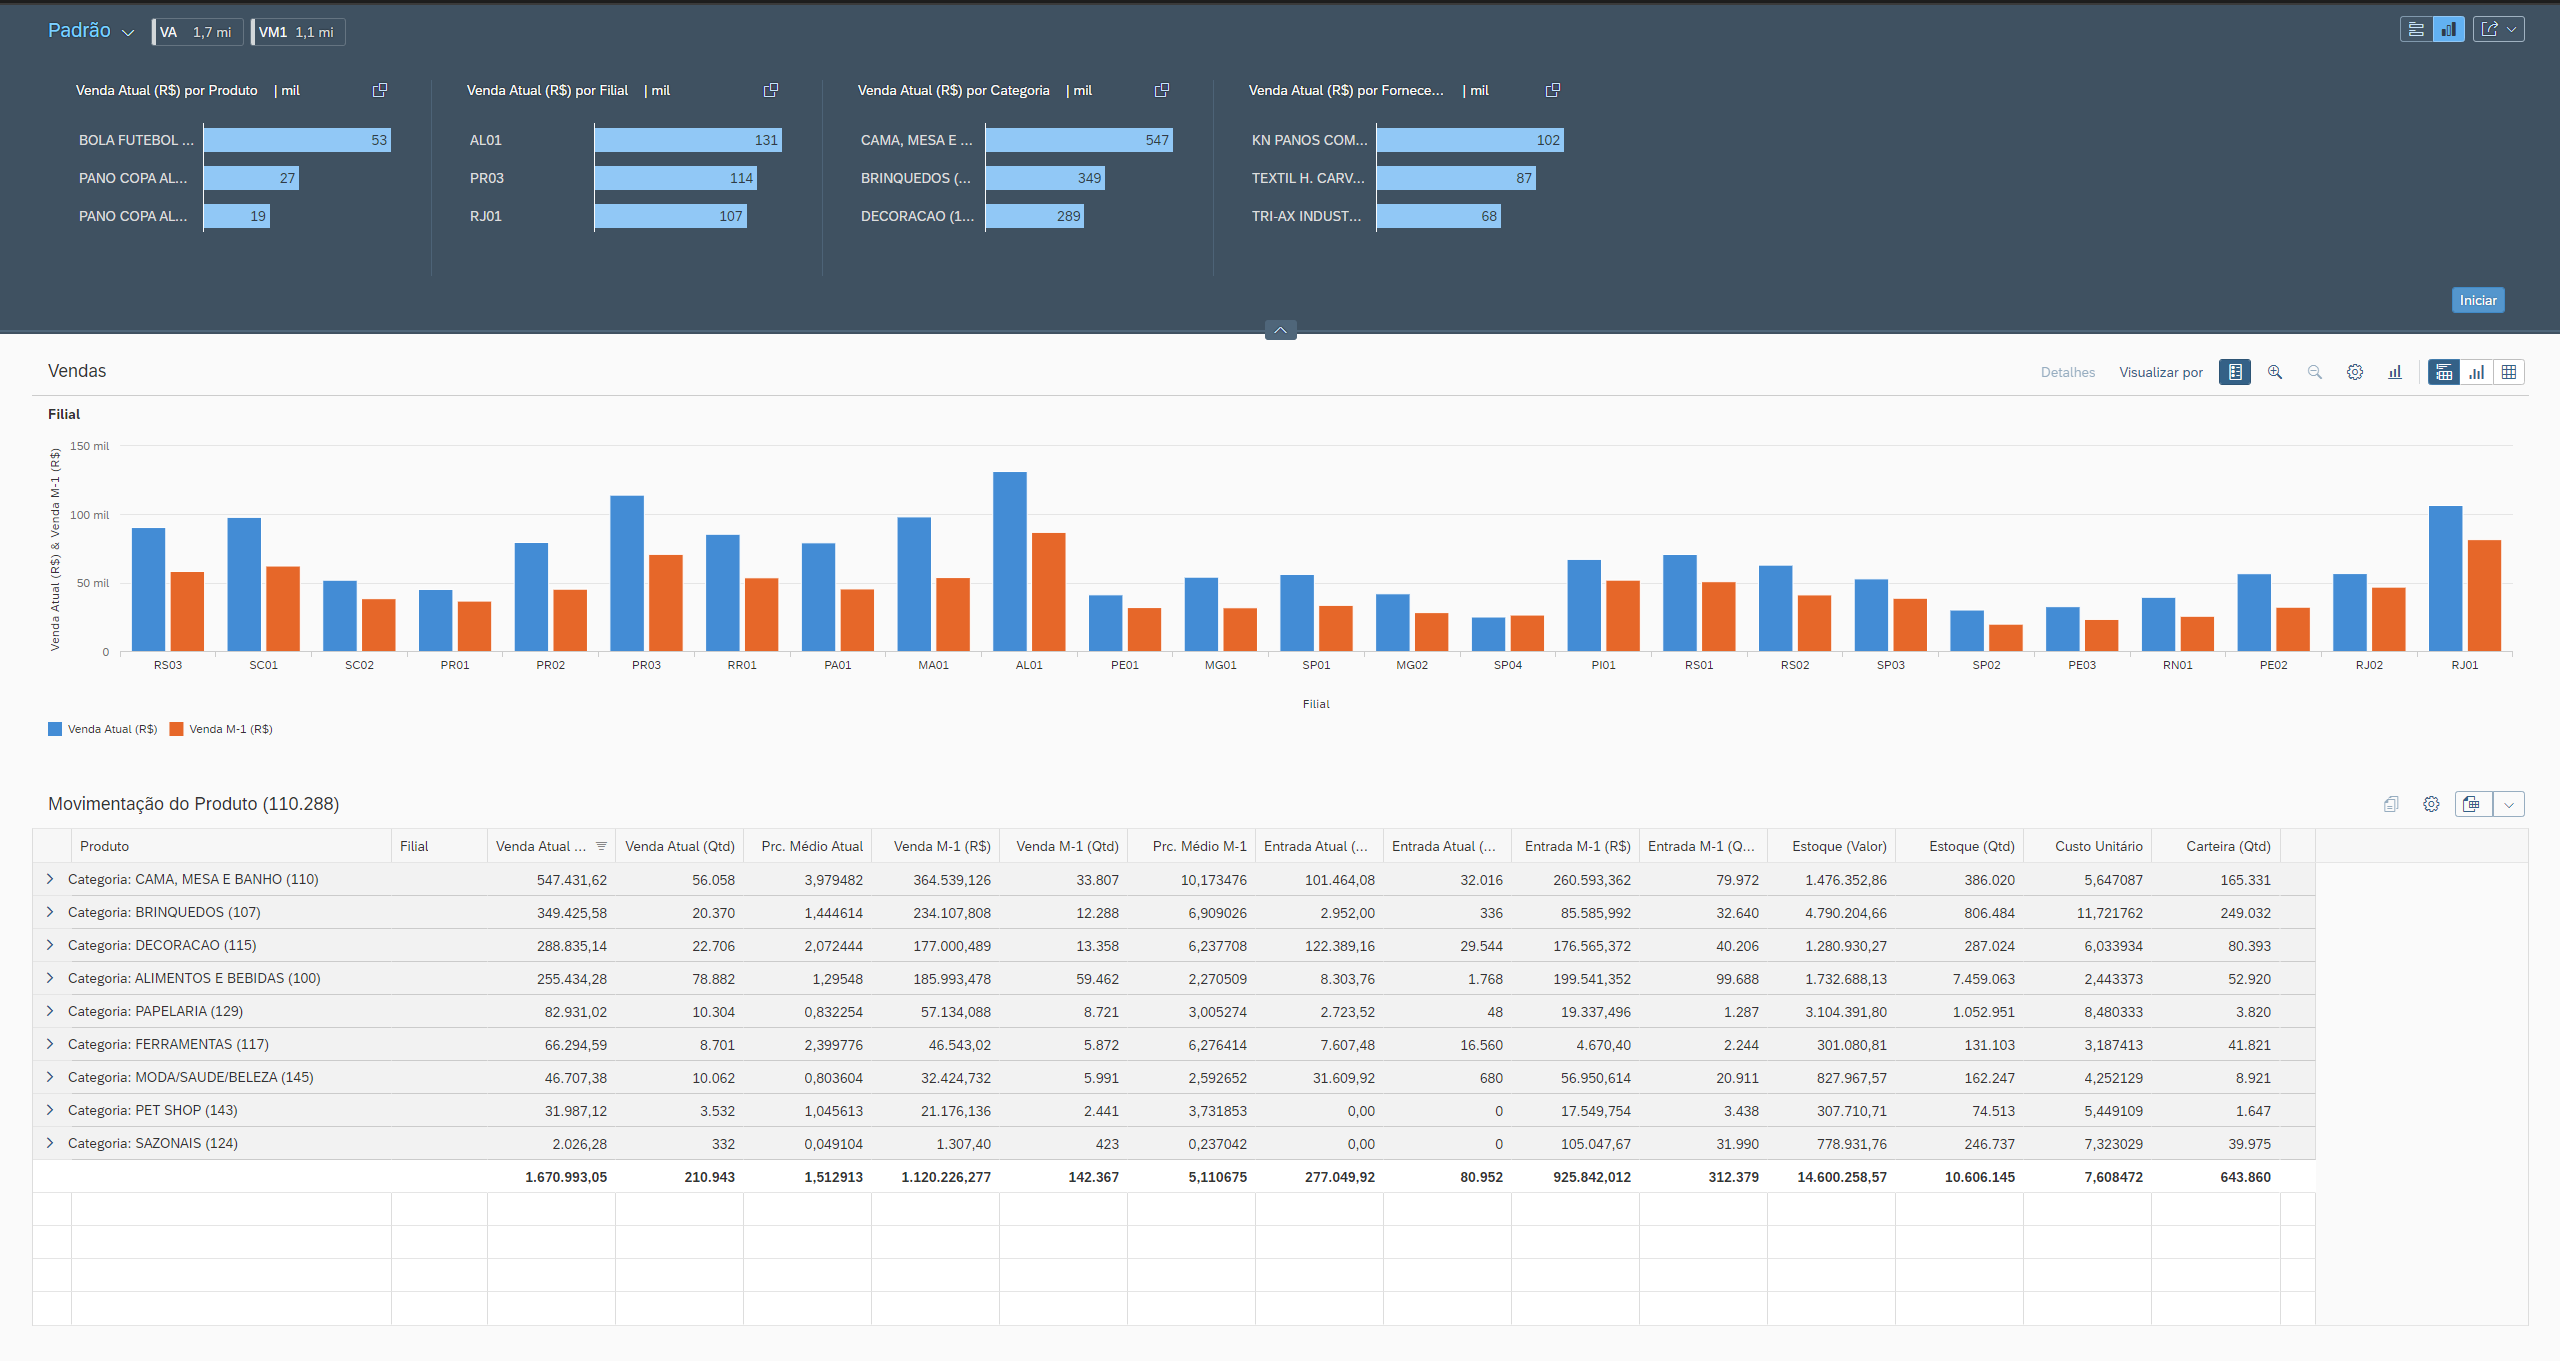Open value help for Venda por Filial filter

coord(771,90)
